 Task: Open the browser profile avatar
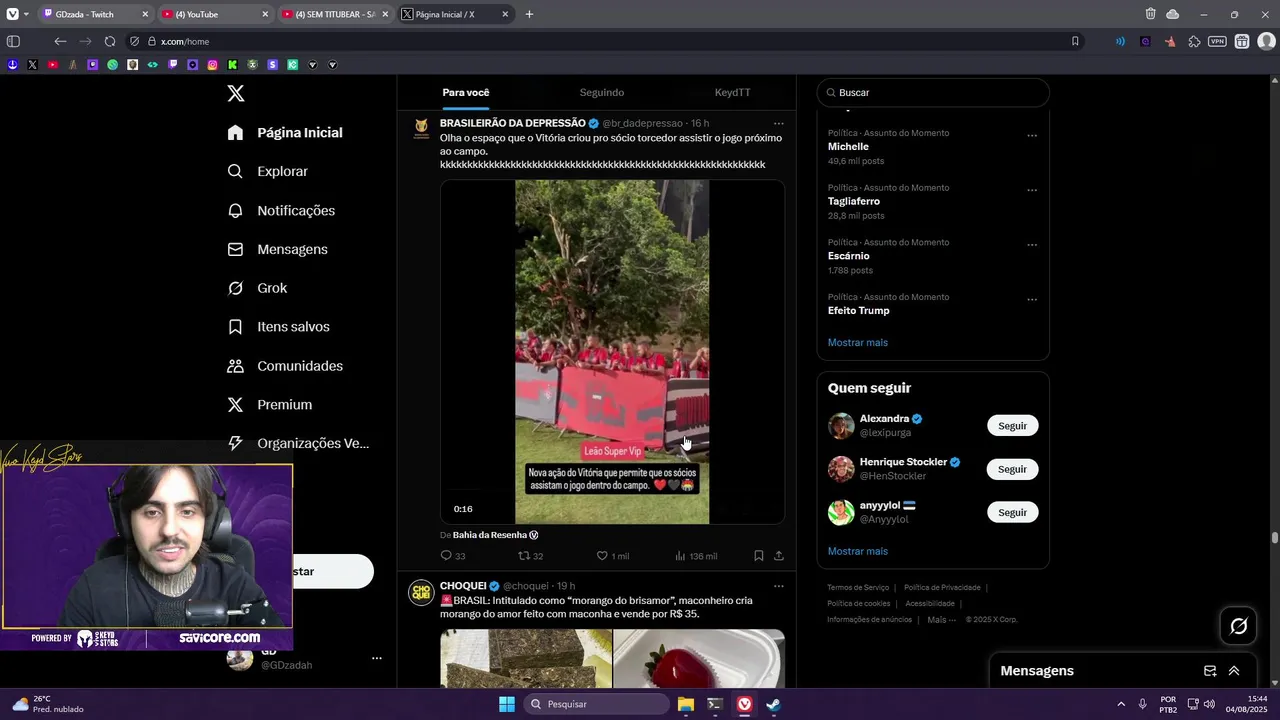pos(1266,41)
